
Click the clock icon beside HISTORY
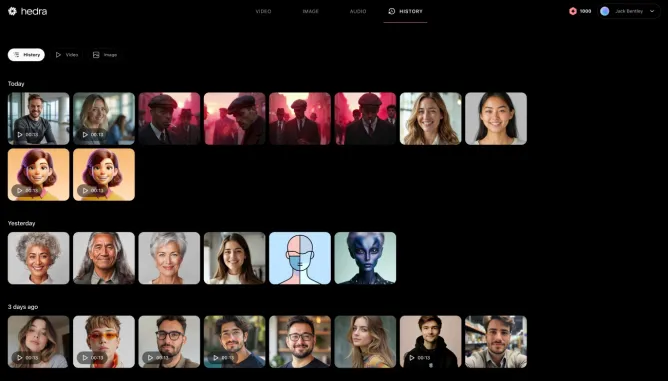coord(392,11)
